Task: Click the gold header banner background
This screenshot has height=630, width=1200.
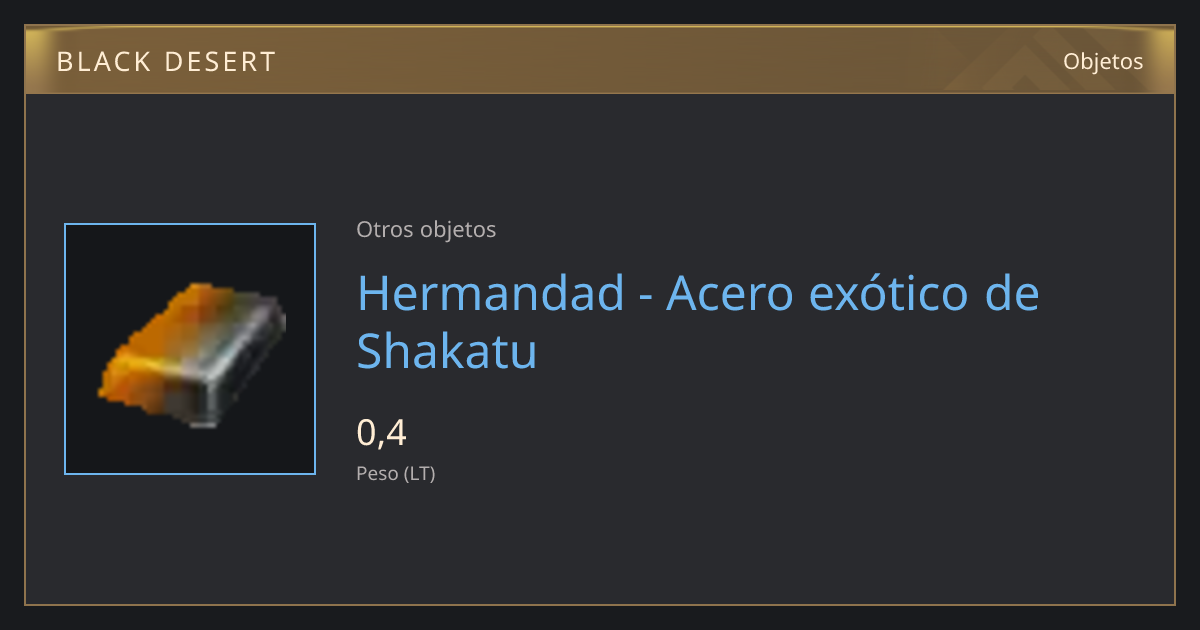Action: tap(600, 60)
